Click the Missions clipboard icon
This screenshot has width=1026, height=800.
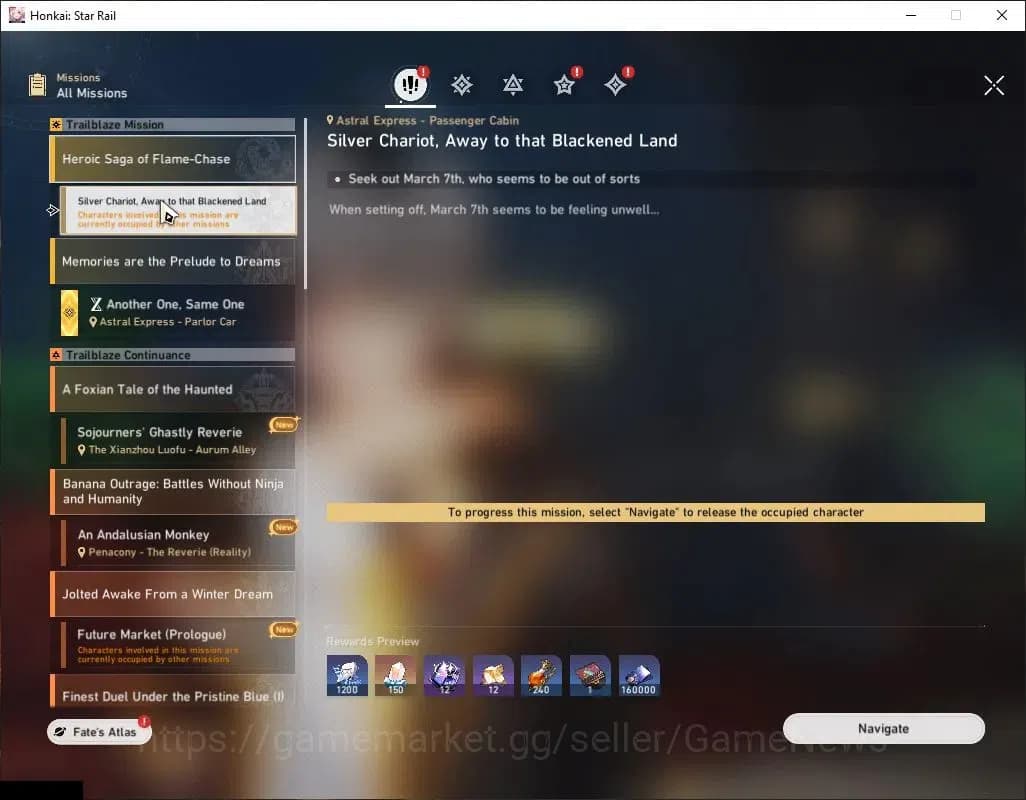[37, 85]
